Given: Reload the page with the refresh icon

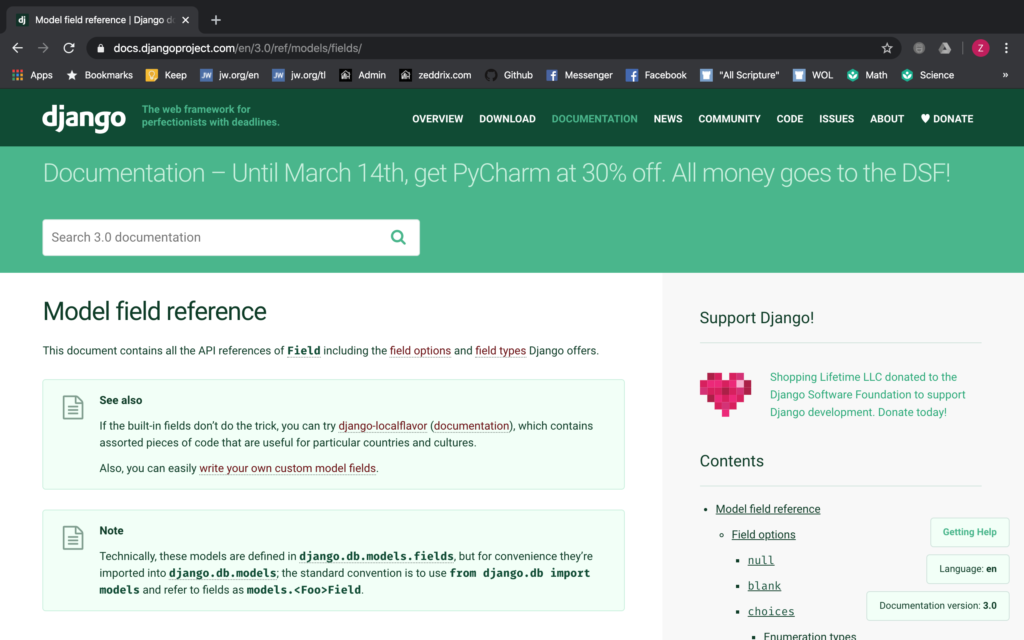Looking at the screenshot, I should click(x=69, y=48).
